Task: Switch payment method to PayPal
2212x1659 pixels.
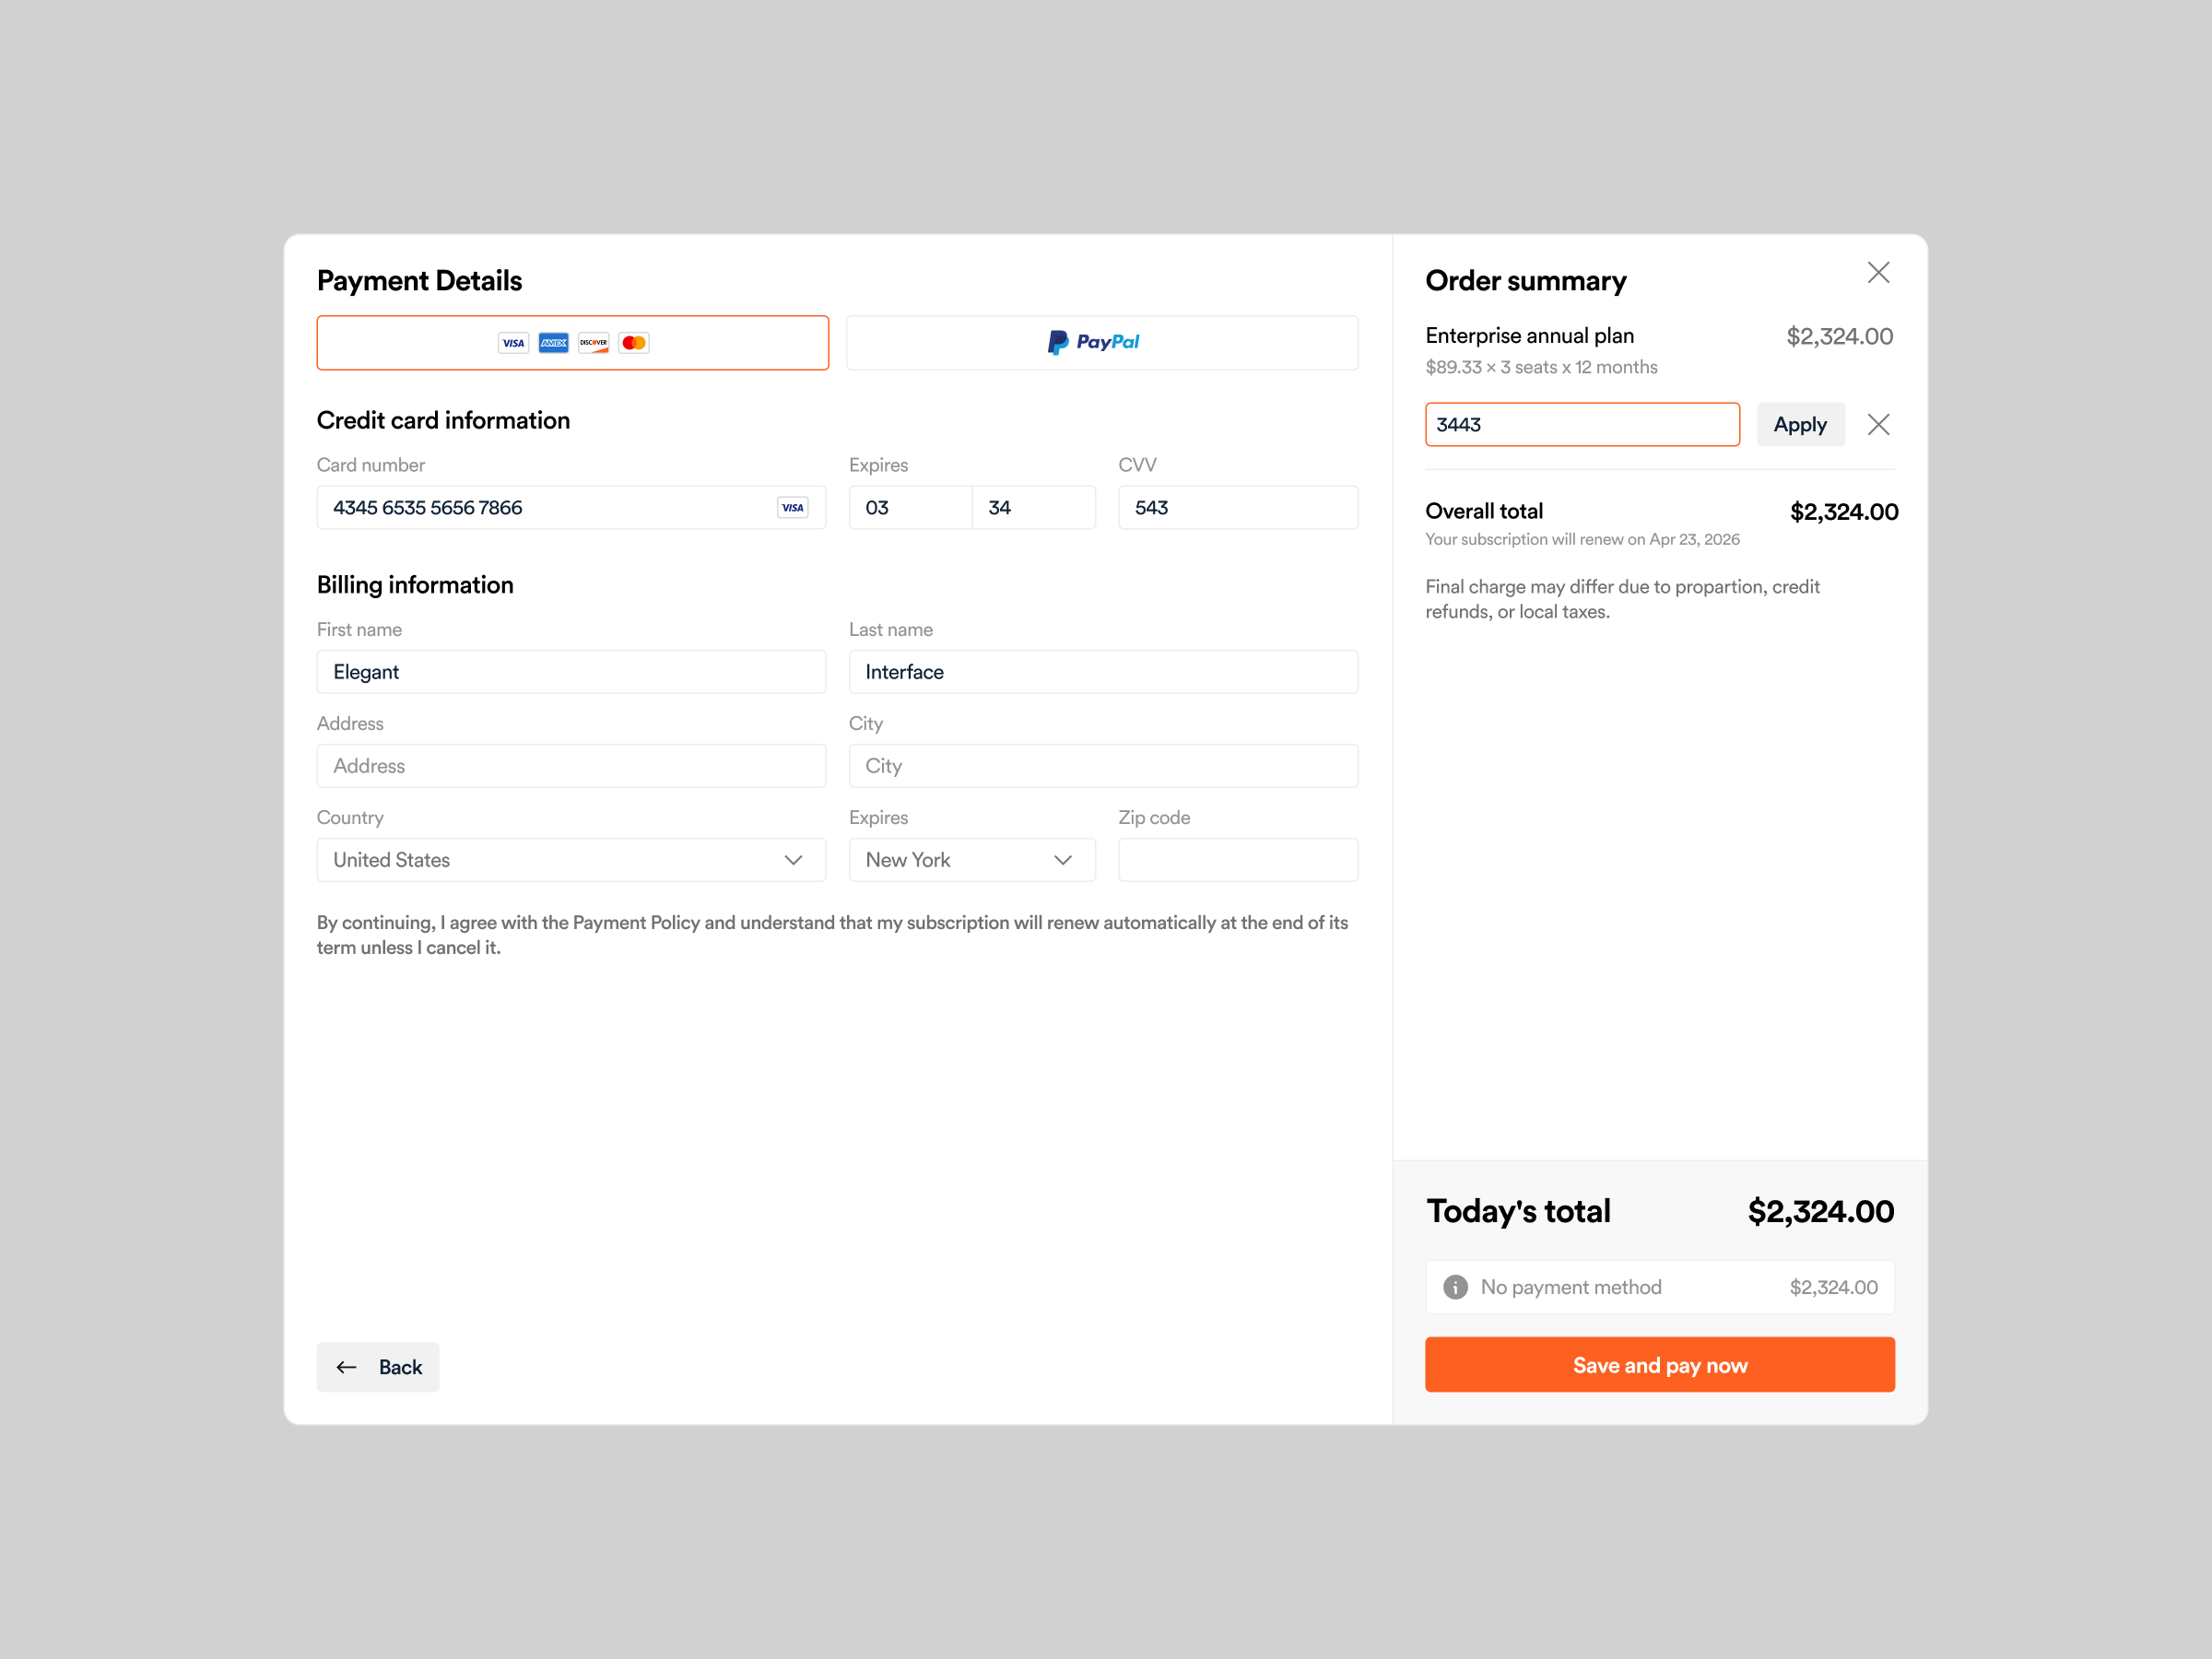Action: pos(1101,342)
